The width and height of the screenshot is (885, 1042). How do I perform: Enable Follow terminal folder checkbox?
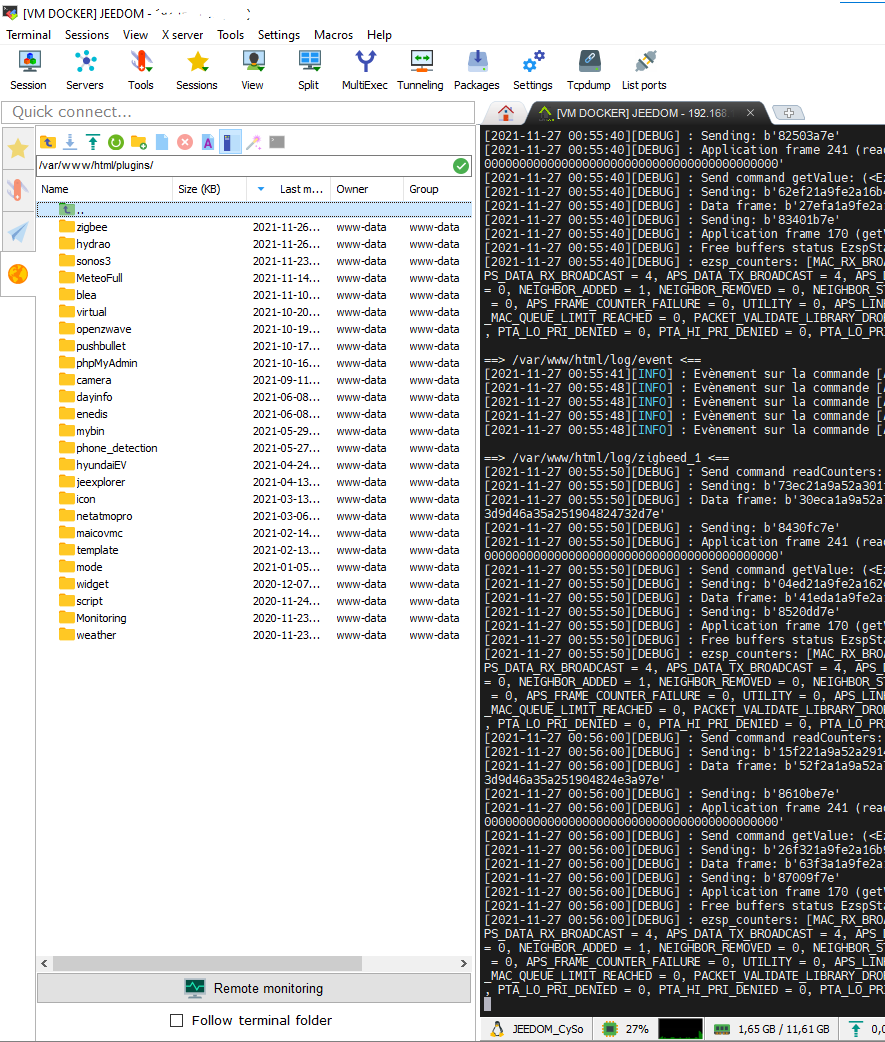click(x=177, y=1020)
